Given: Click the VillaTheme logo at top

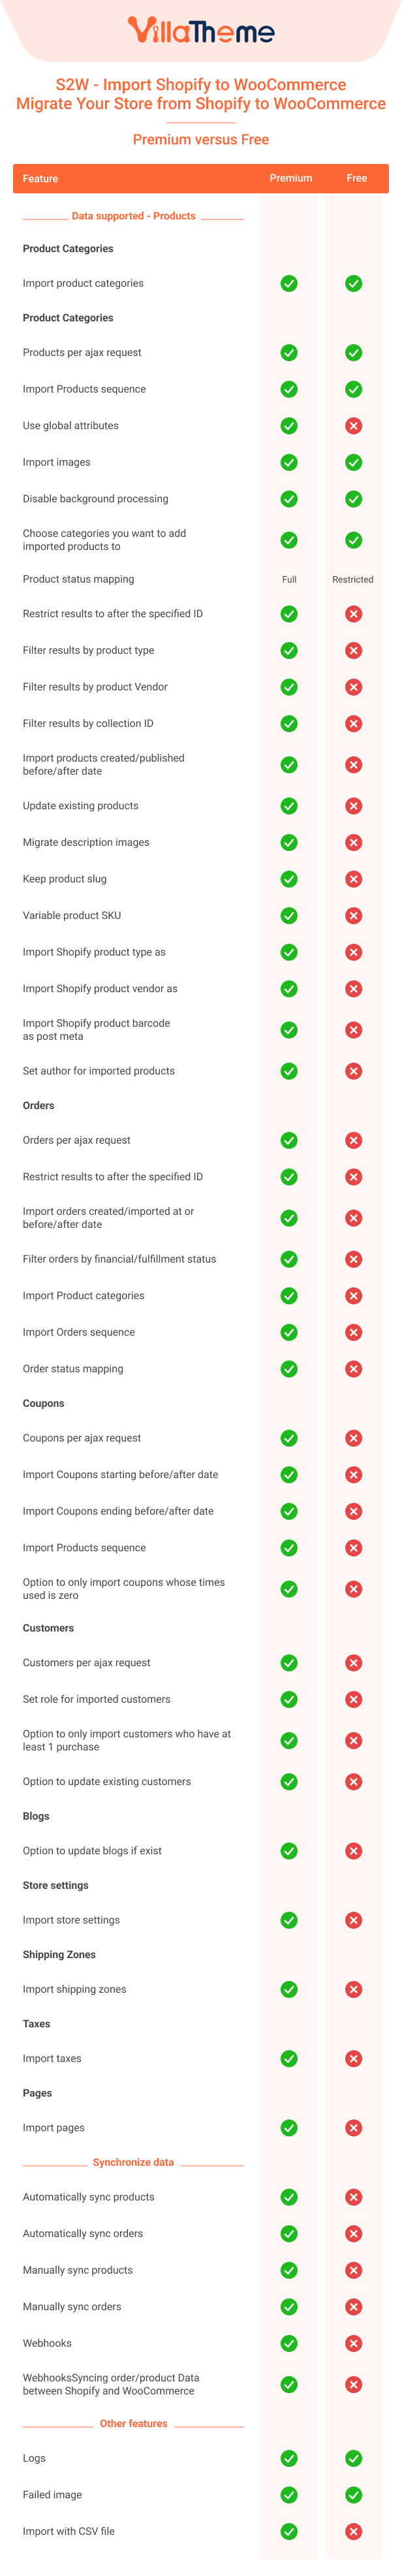Looking at the screenshot, I should tap(201, 31).
